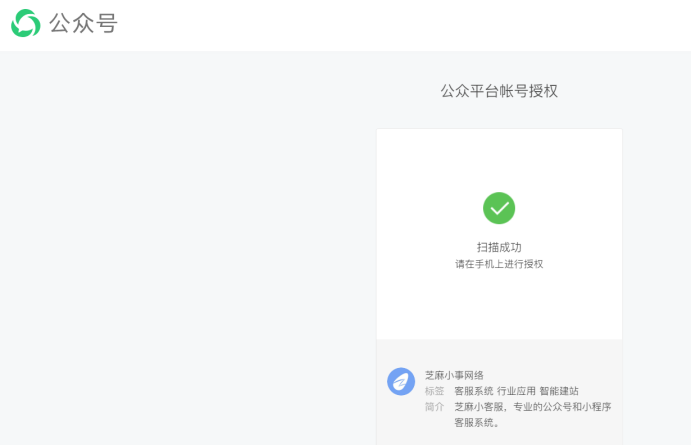Click the 标签 field label

click(x=434, y=391)
